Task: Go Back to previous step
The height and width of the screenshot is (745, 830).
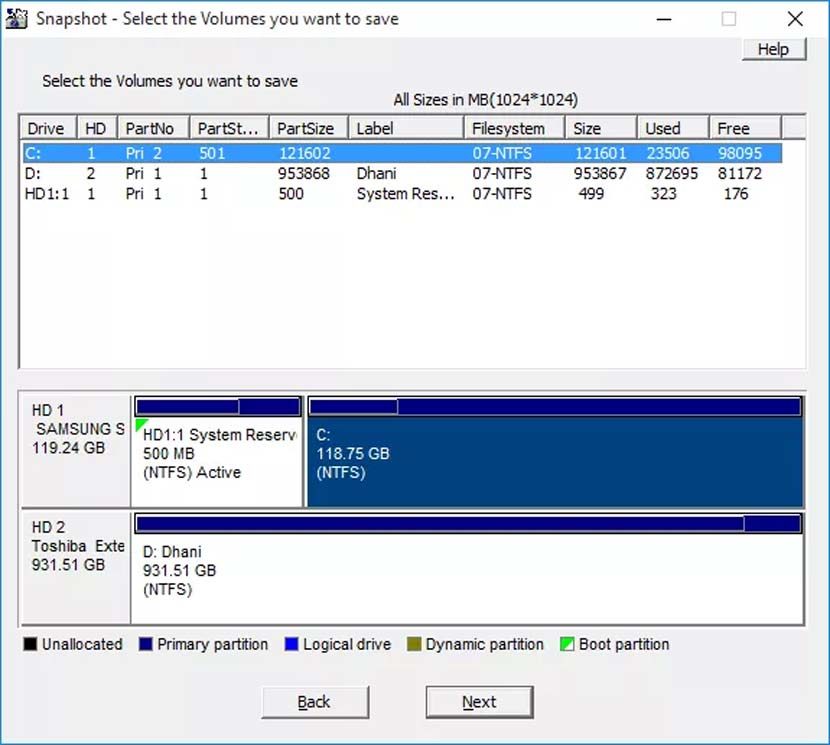Action: click(315, 702)
